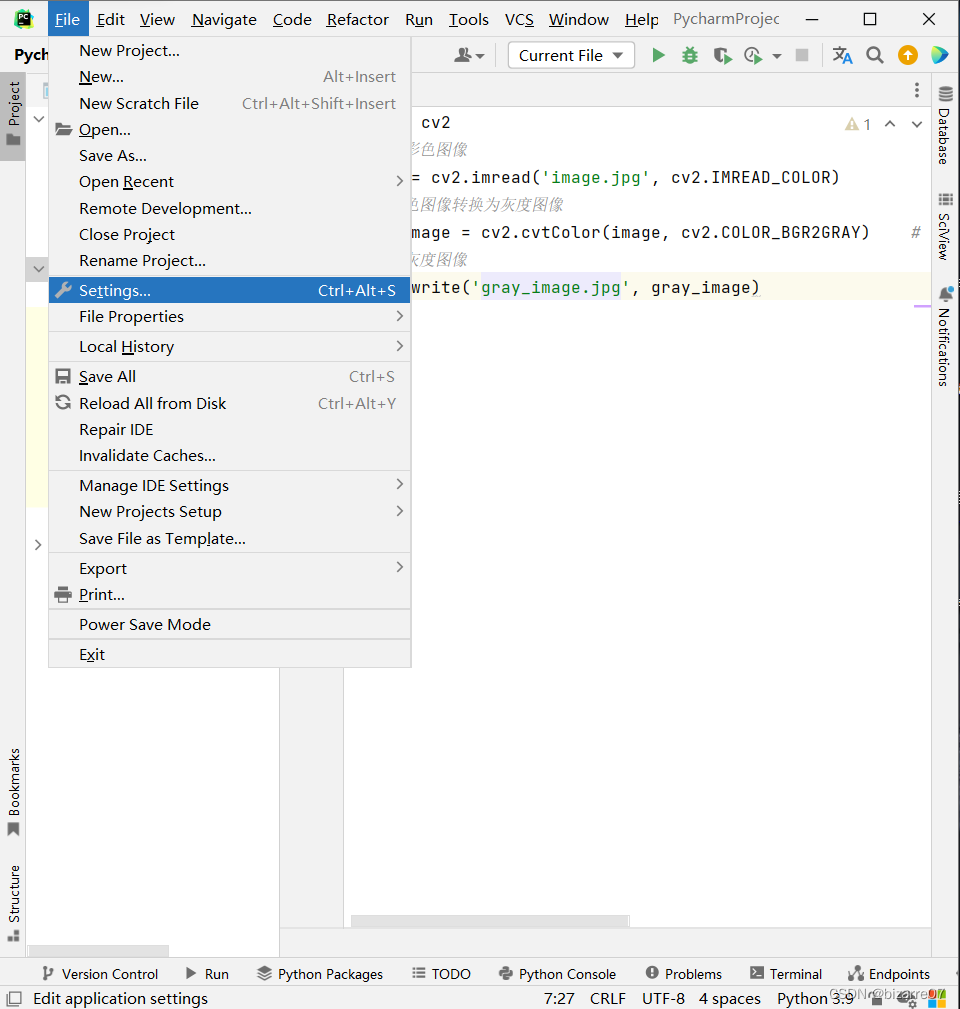
Task: Choose Reload All from Disk
Action: [230, 403]
